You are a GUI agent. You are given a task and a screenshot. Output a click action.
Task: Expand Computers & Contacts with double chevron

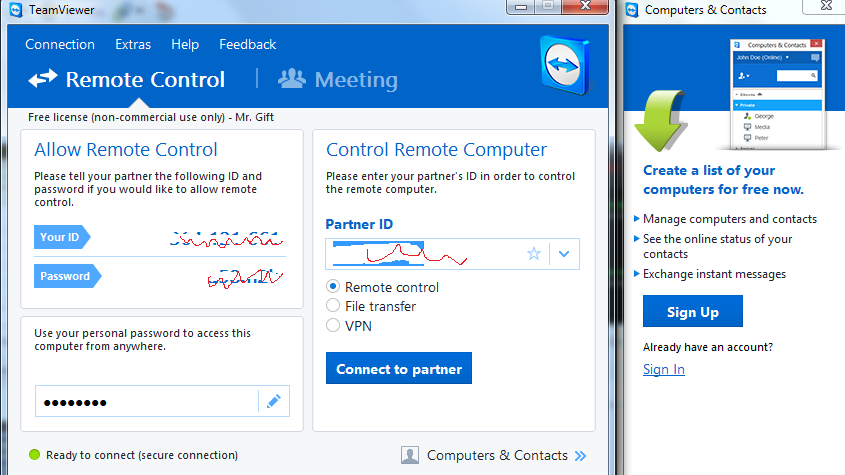point(580,456)
